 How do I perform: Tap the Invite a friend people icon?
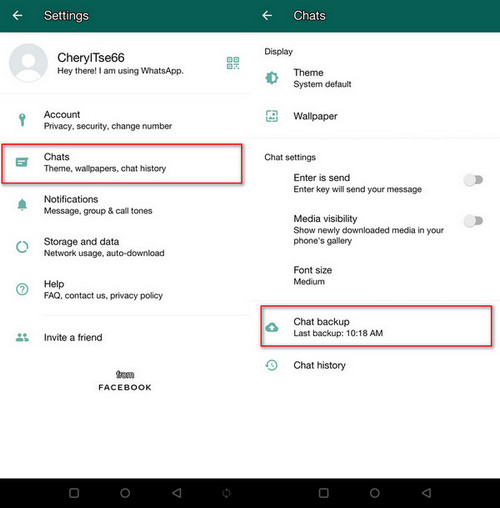pyautogui.click(x=22, y=337)
